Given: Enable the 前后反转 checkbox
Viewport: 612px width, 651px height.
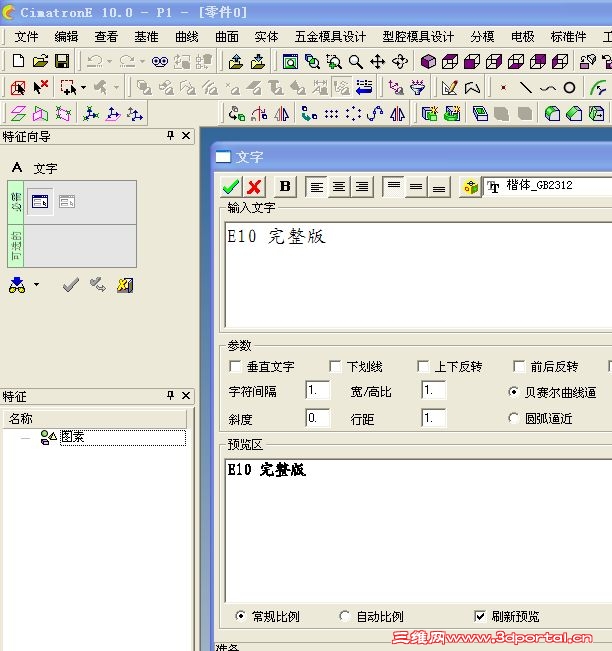Looking at the screenshot, I should click(x=519, y=366).
